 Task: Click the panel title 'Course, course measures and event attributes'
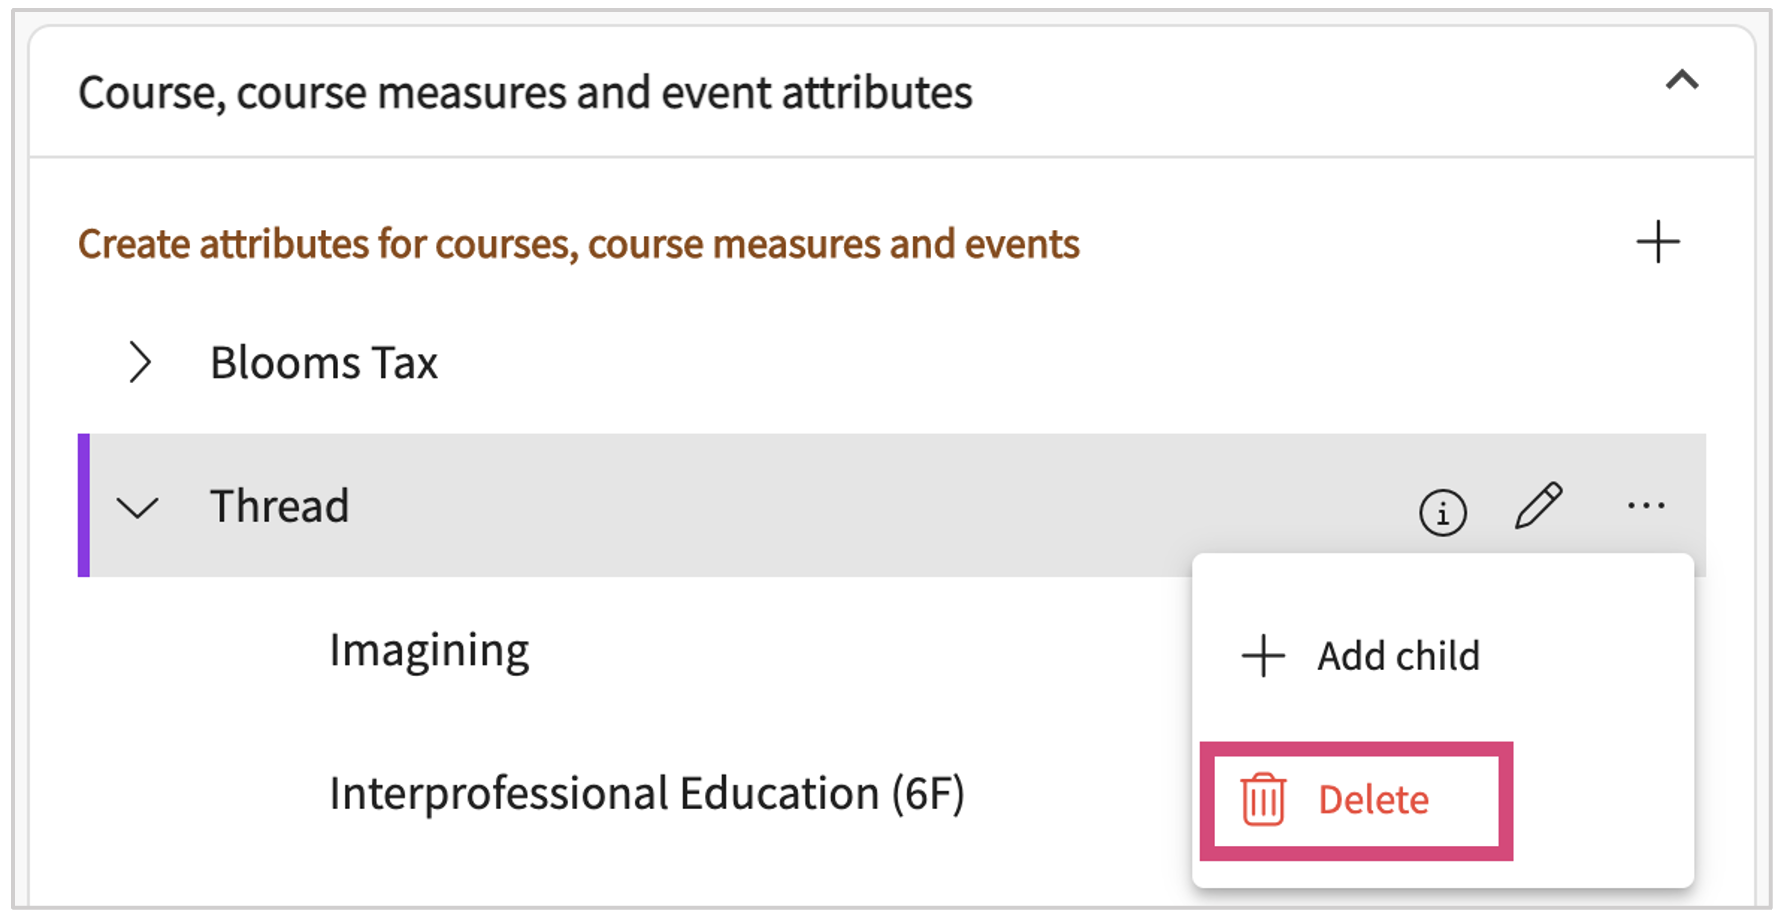click(x=525, y=93)
